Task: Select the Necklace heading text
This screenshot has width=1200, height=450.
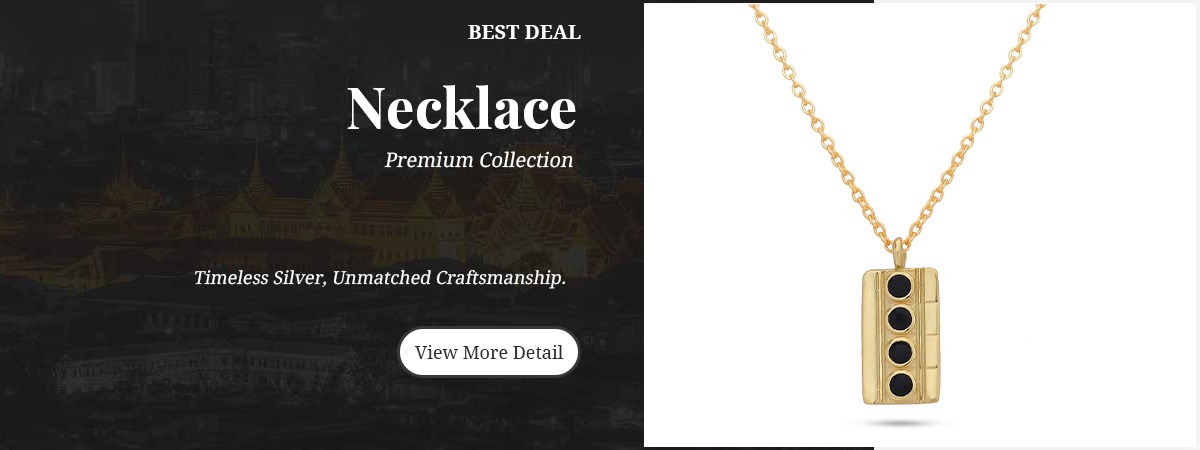Action: tap(462, 107)
